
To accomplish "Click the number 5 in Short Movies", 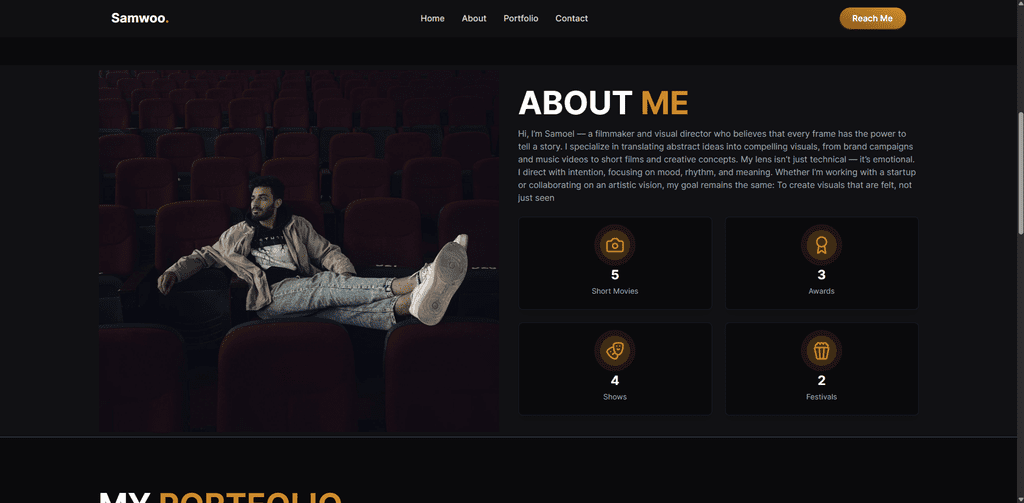I will pyautogui.click(x=615, y=275).
